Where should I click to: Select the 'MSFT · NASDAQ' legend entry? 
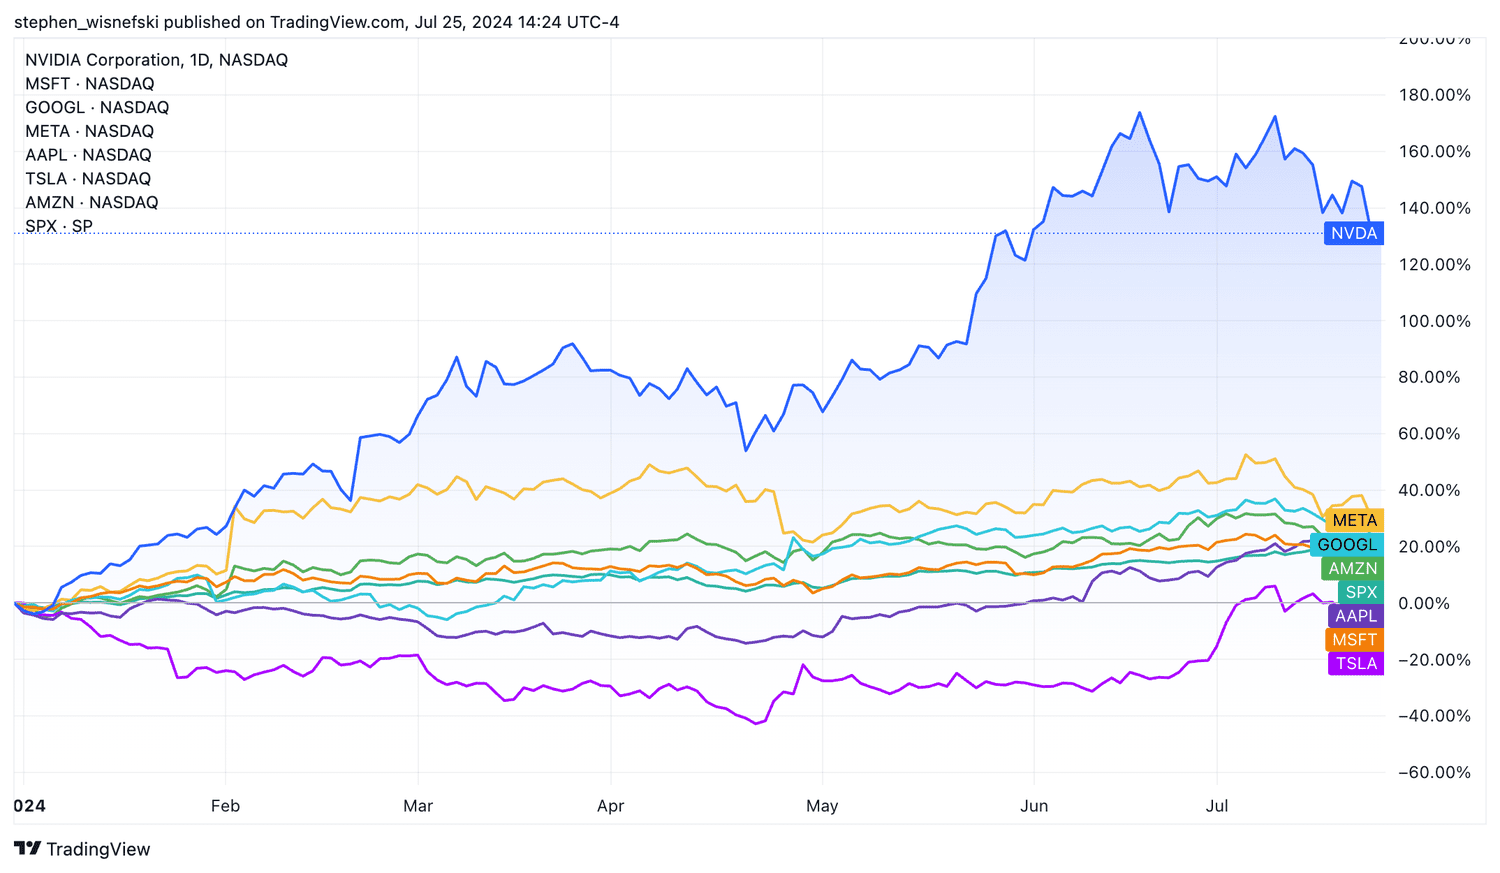pos(90,84)
